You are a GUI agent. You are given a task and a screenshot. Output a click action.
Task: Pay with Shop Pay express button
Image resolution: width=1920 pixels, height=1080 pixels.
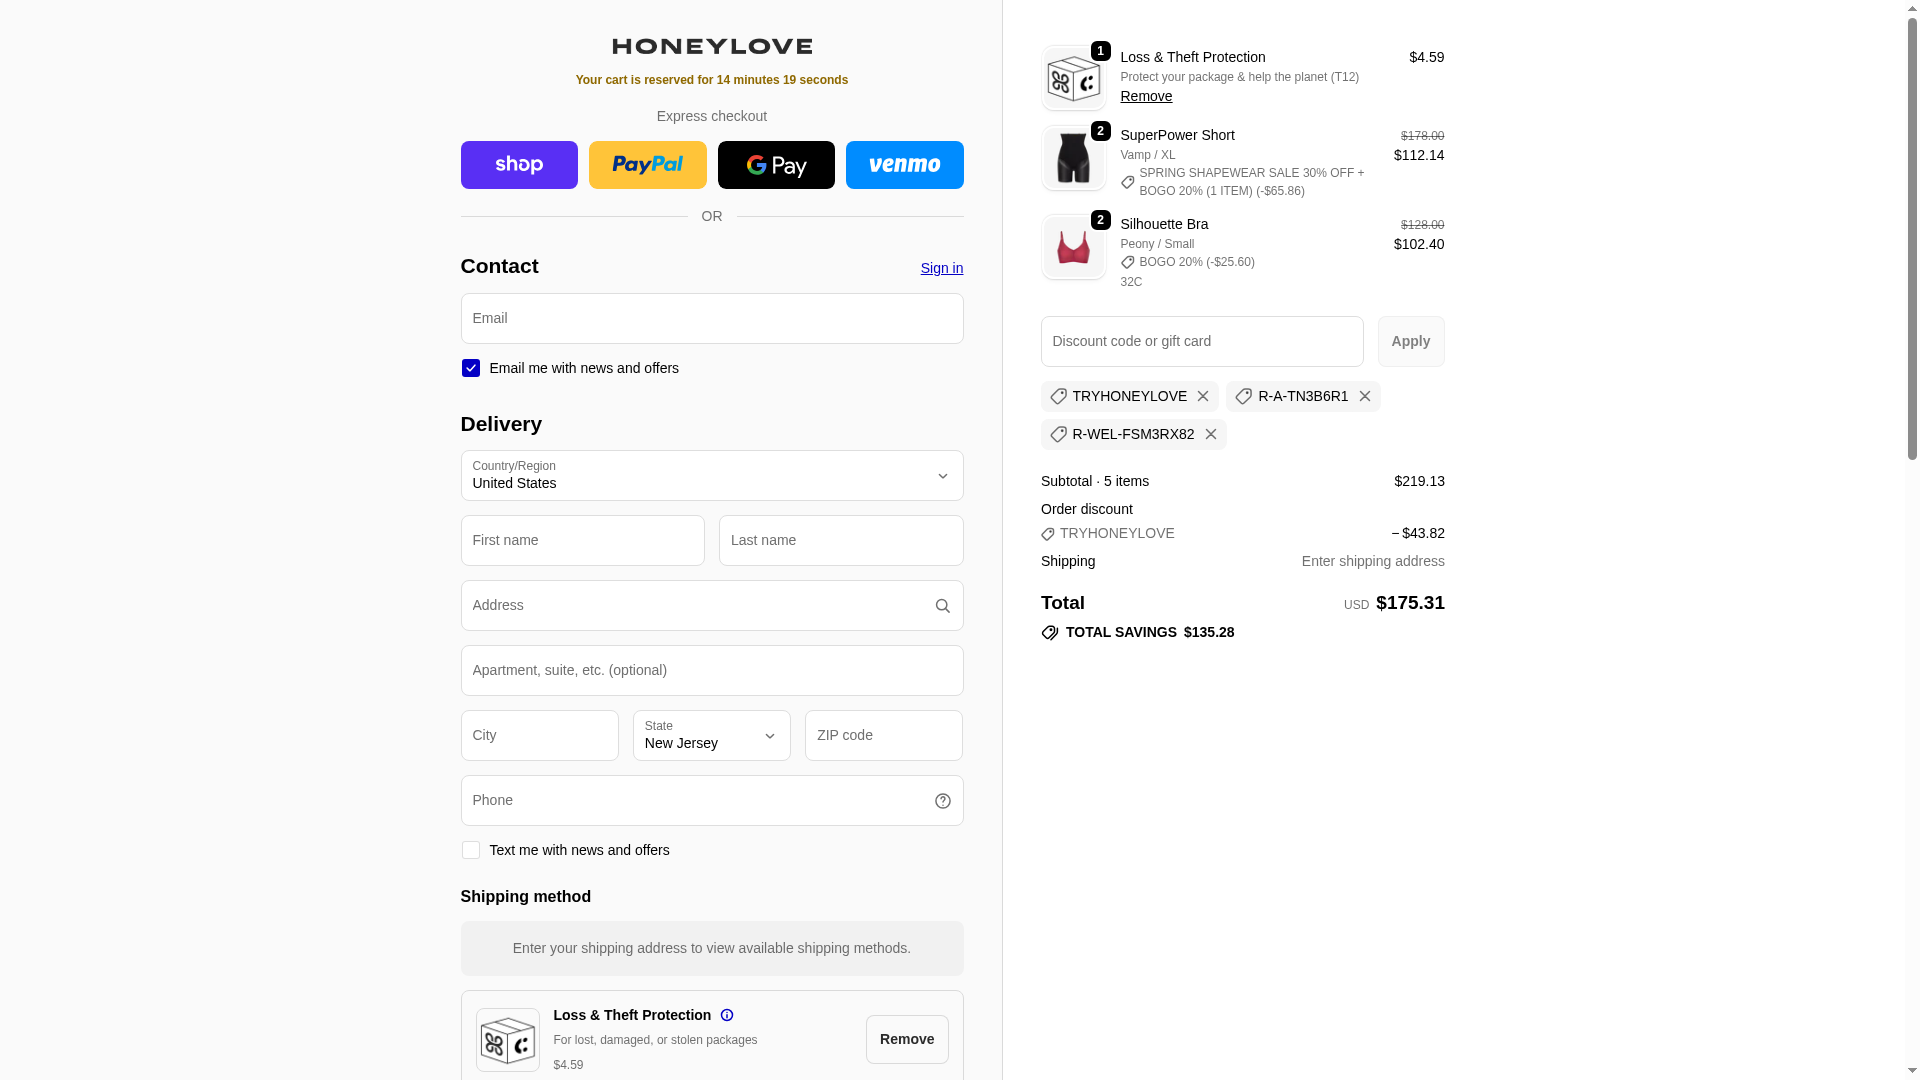(519, 165)
